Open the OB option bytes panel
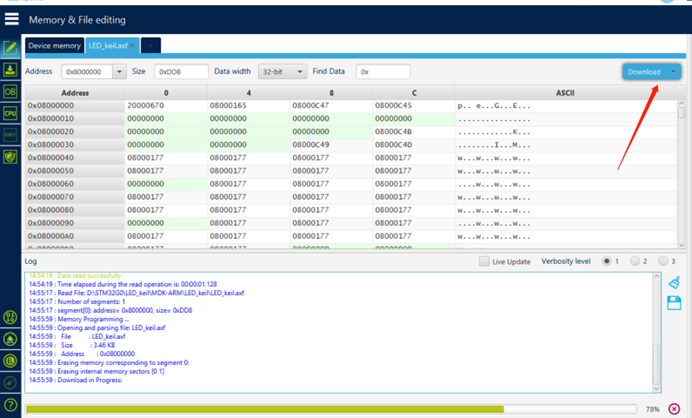 (10, 91)
